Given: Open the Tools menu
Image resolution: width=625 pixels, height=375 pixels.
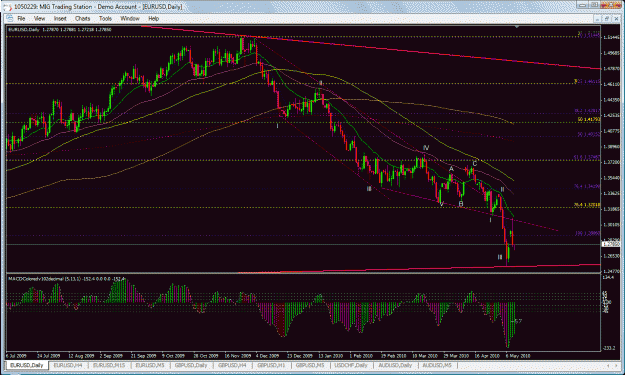Looking at the screenshot, I should point(105,18).
